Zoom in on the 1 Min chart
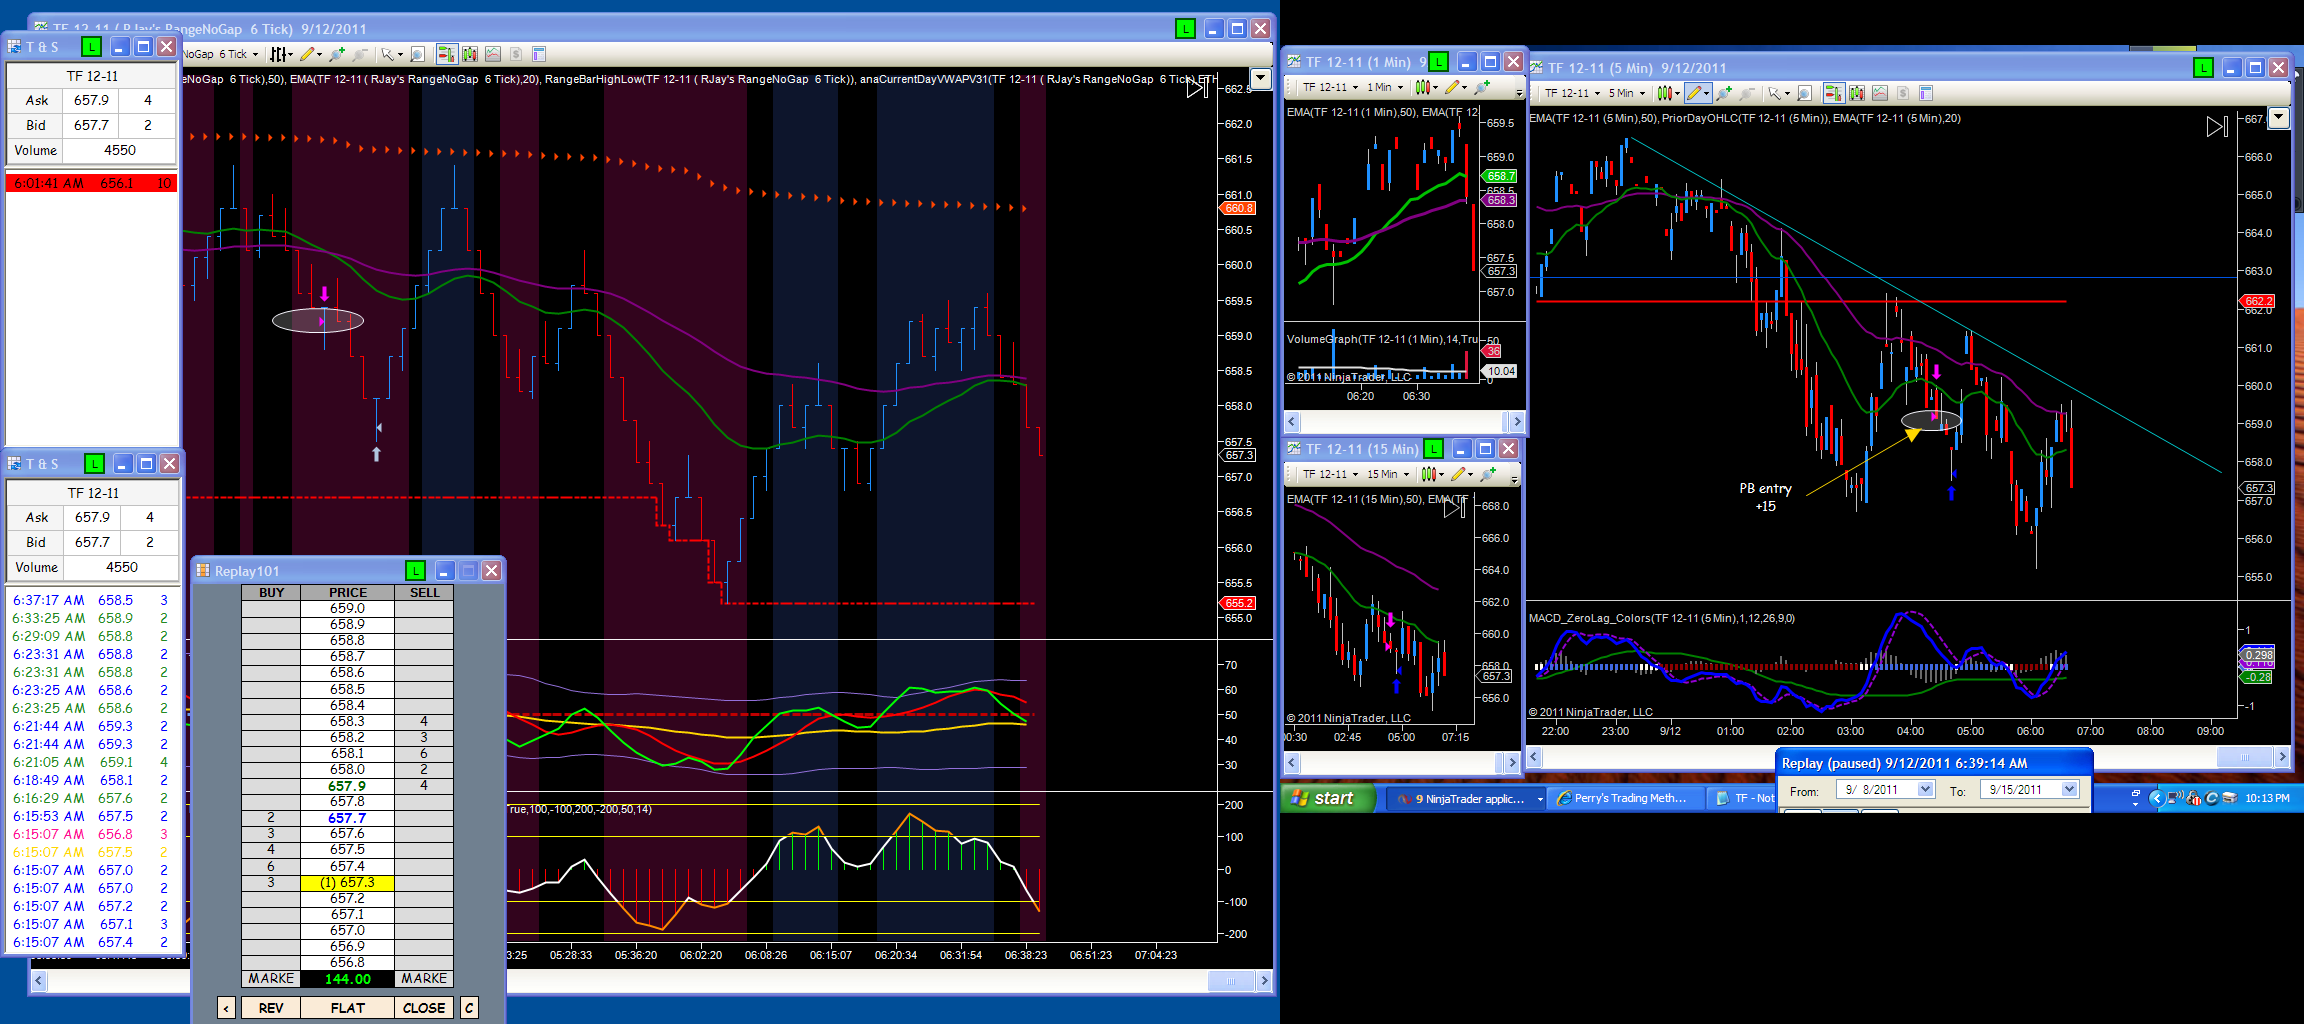The width and height of the screenshot is (2304, 1024). (x=1482, y=87)
